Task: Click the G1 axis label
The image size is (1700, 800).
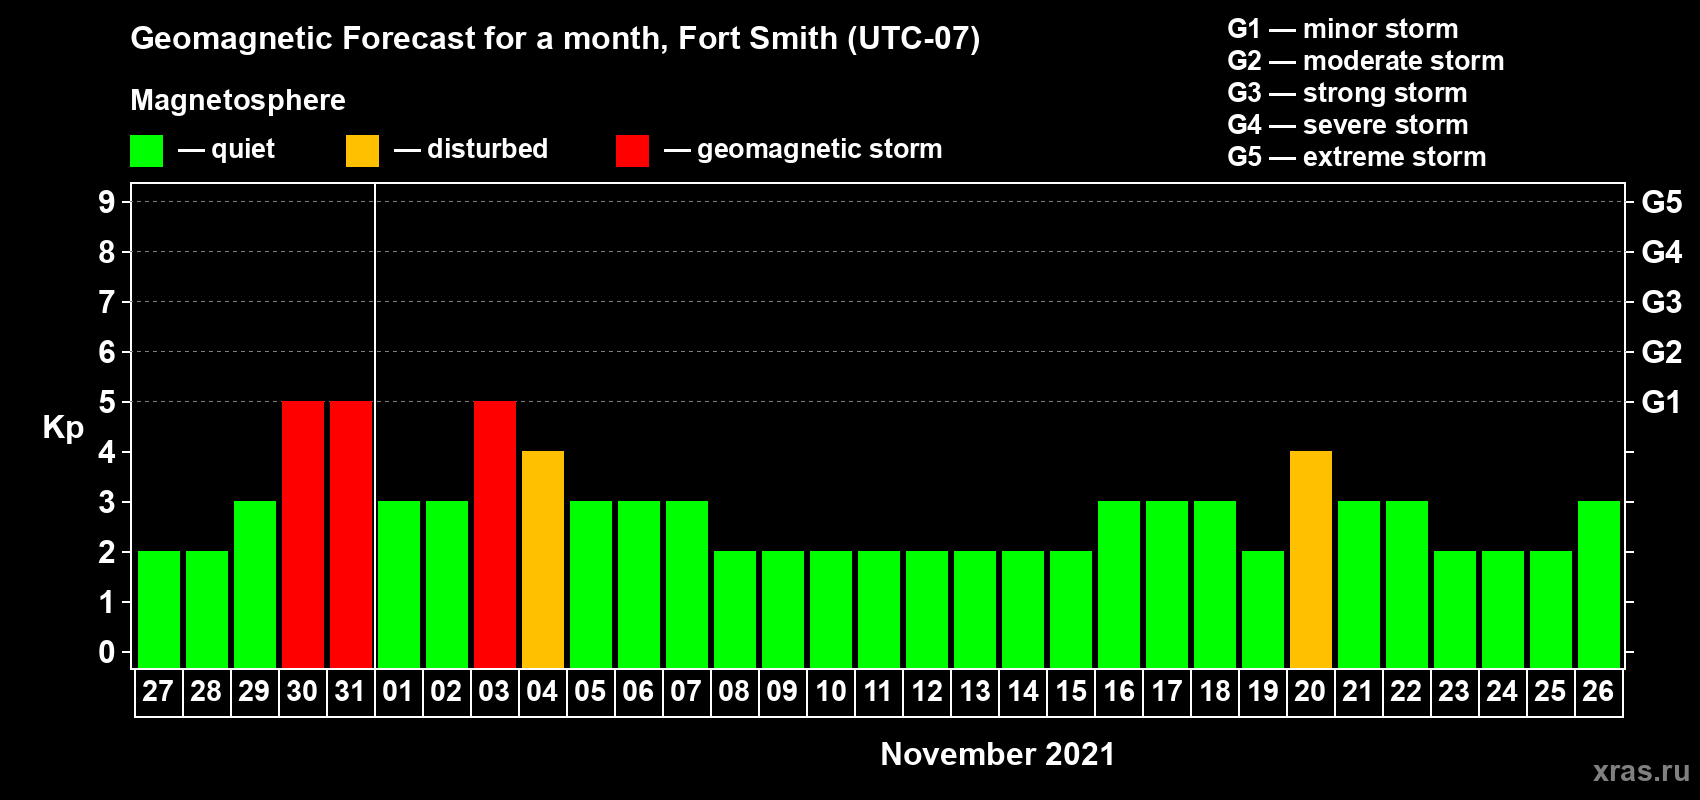Action: [1661, 402]
